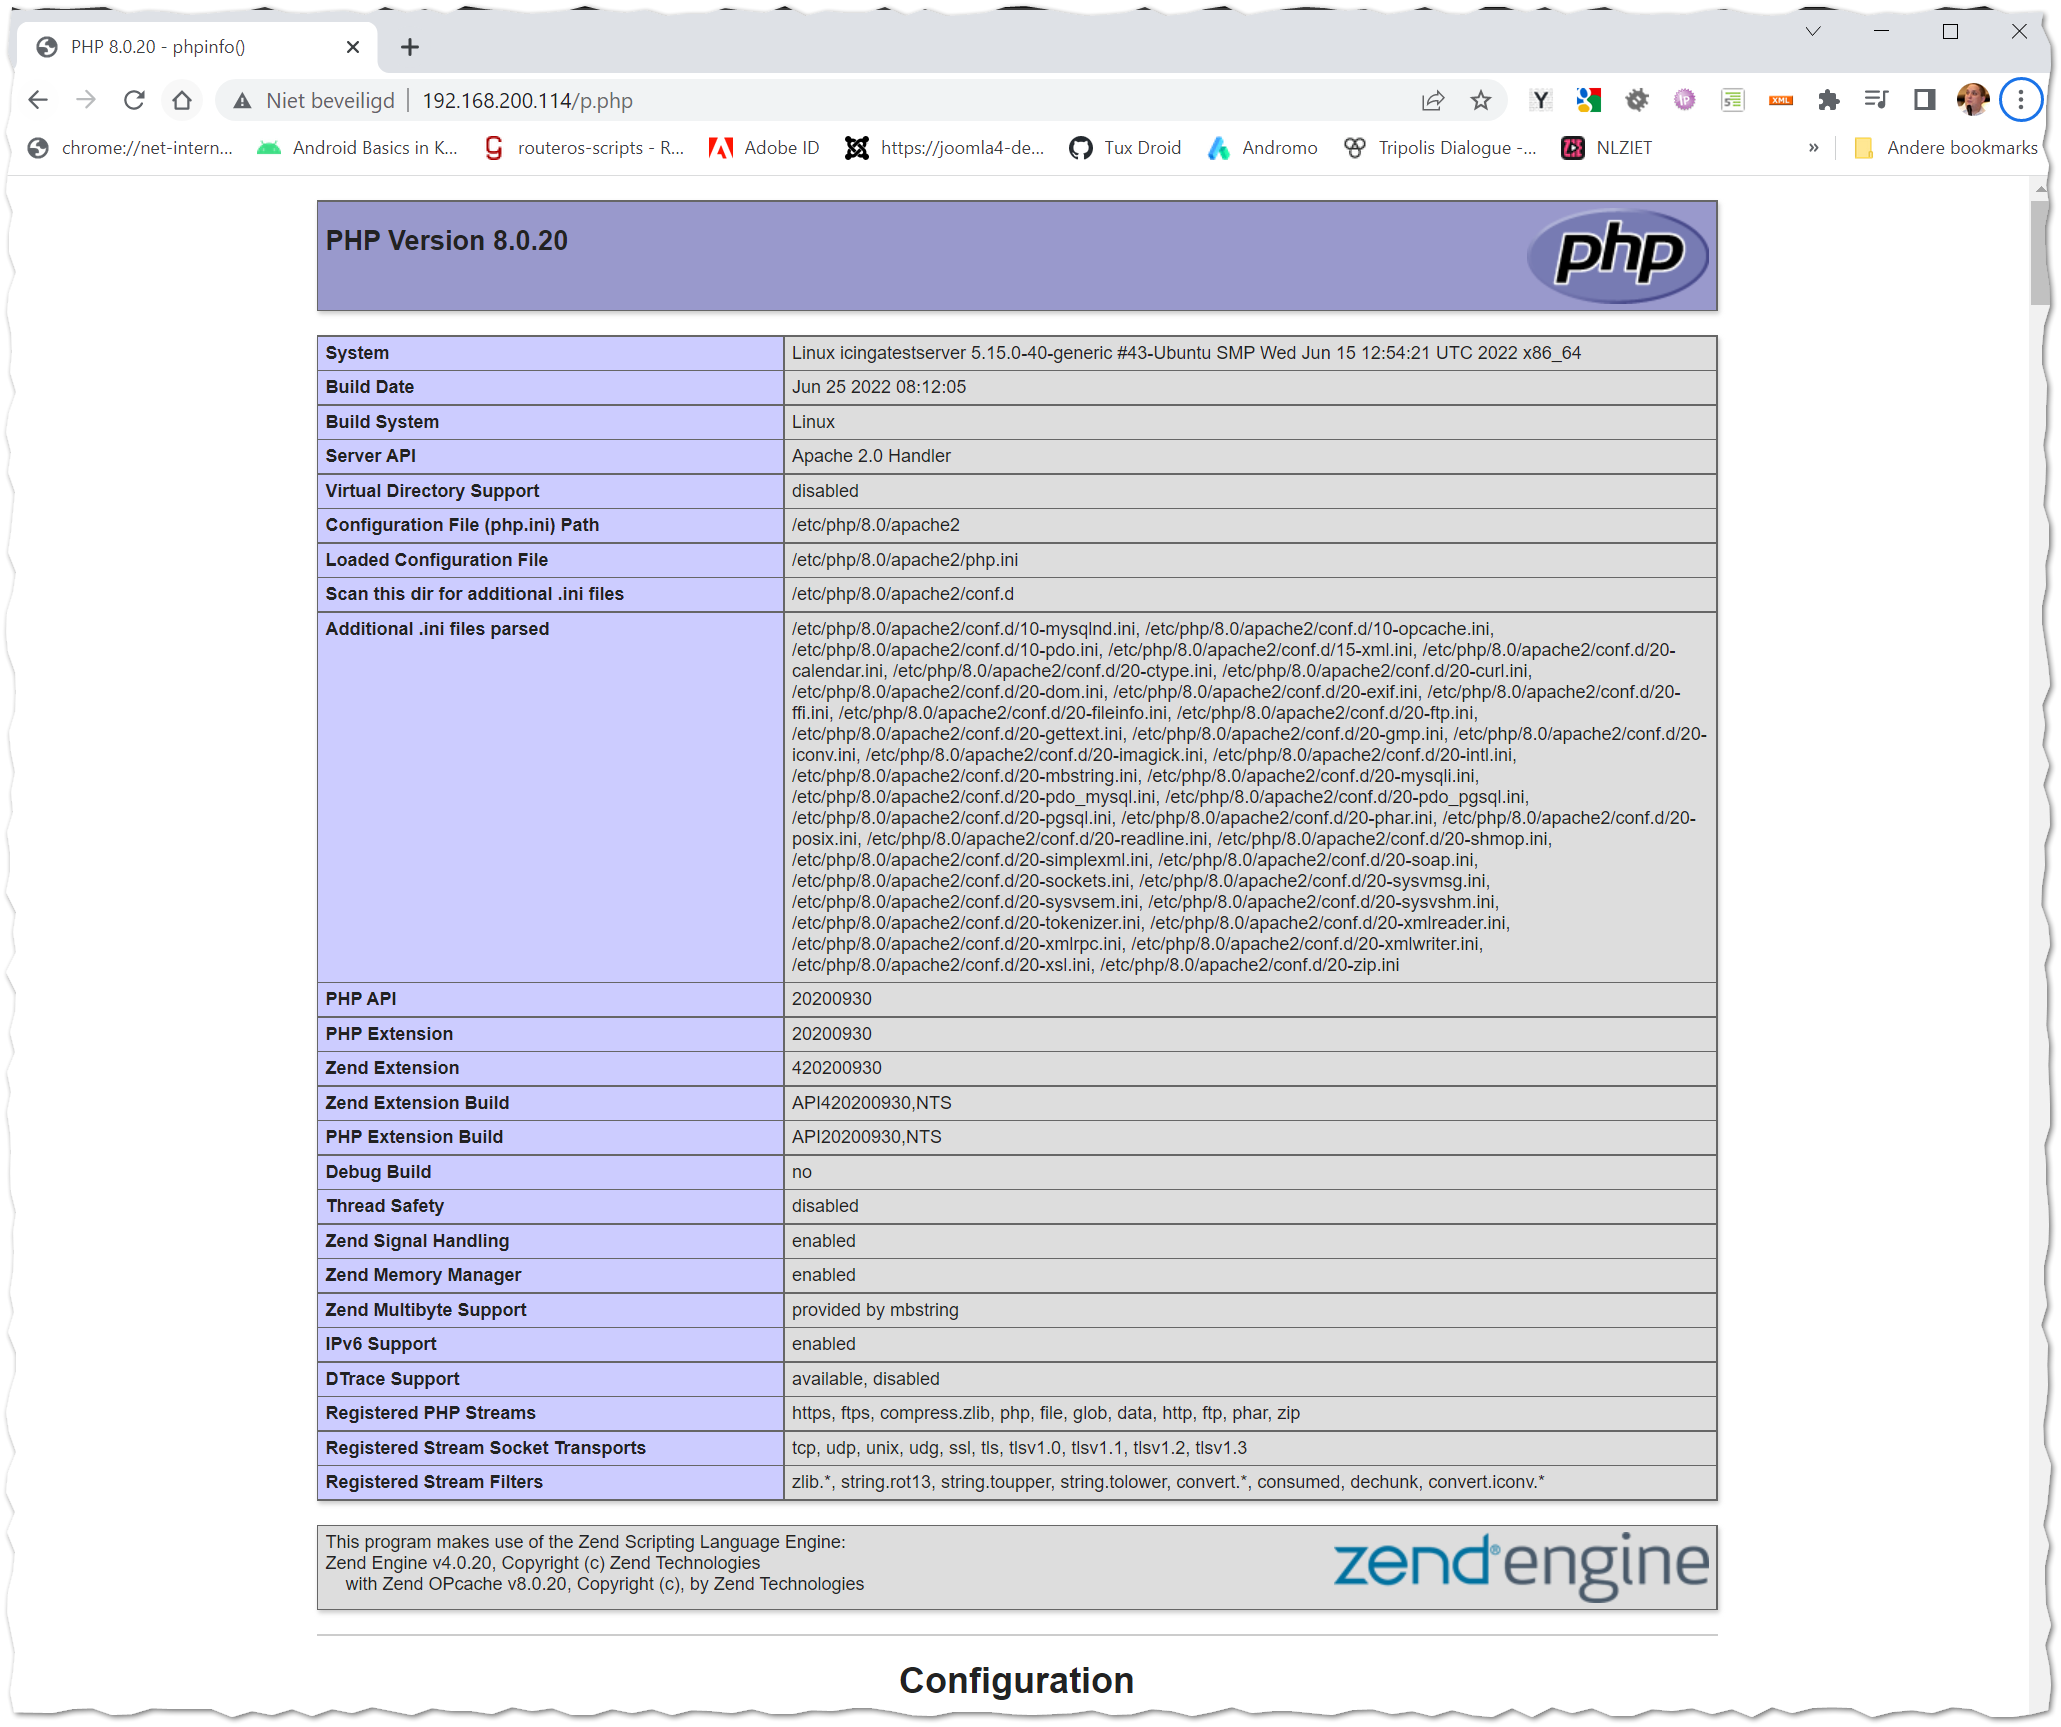Open the Extensions puzzle icon
This screenshot has height=1727, width=2061.
(1828, 100)
